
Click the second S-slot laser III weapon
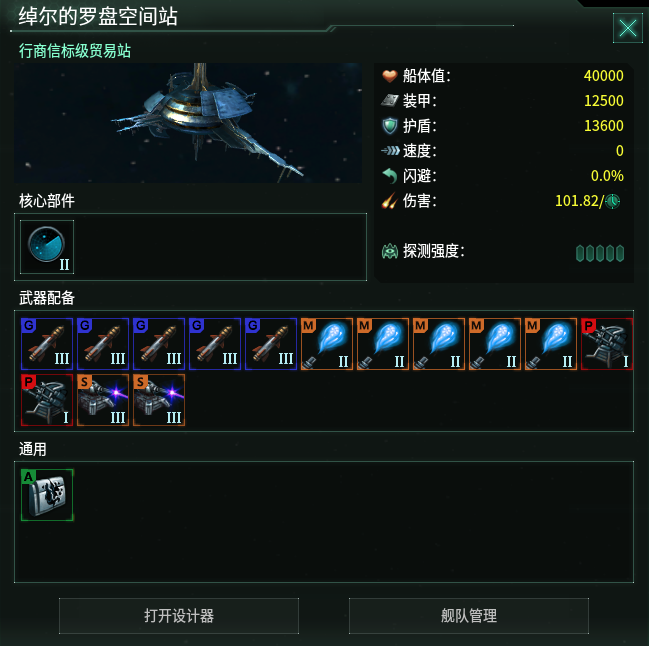159,400
